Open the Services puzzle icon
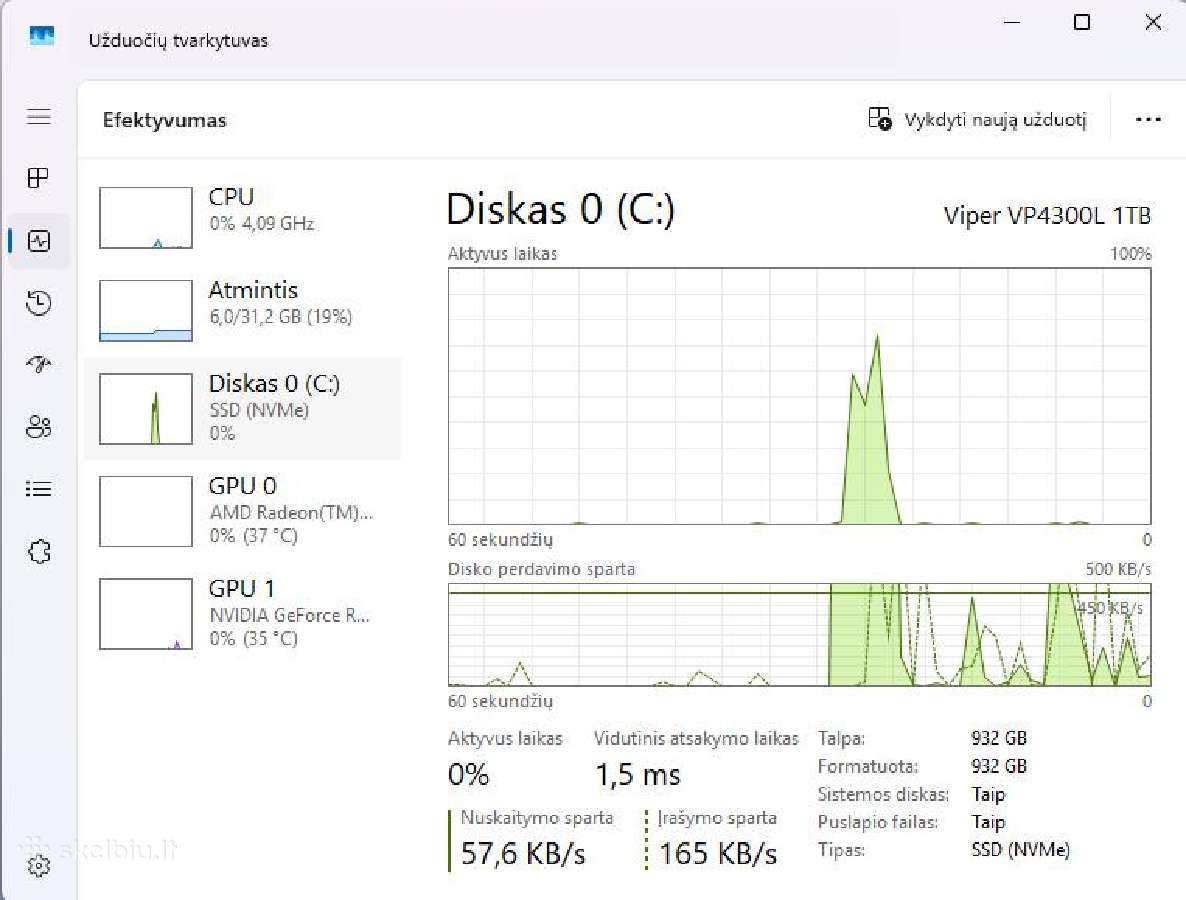 point(39,551)
